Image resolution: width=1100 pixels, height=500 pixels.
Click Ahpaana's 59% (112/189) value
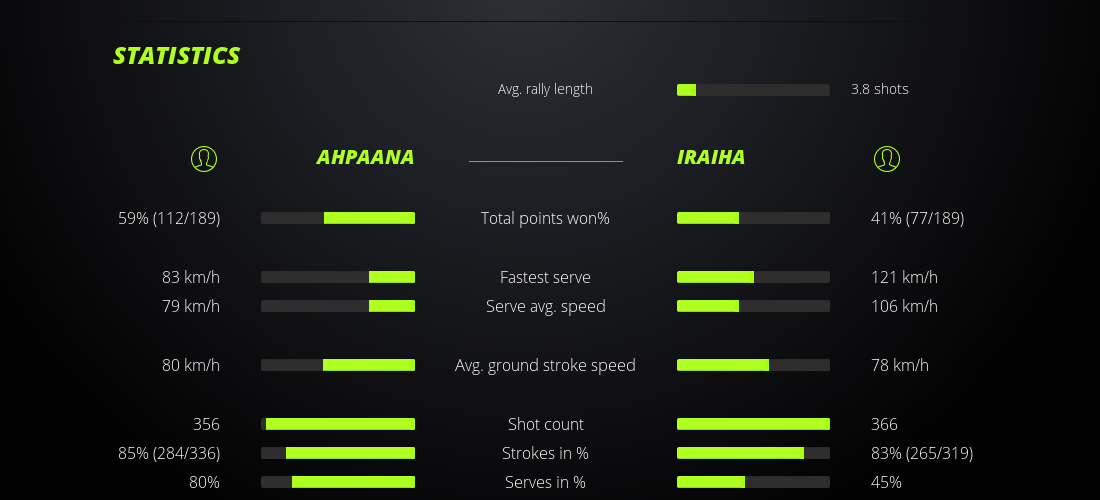[169, 218]
